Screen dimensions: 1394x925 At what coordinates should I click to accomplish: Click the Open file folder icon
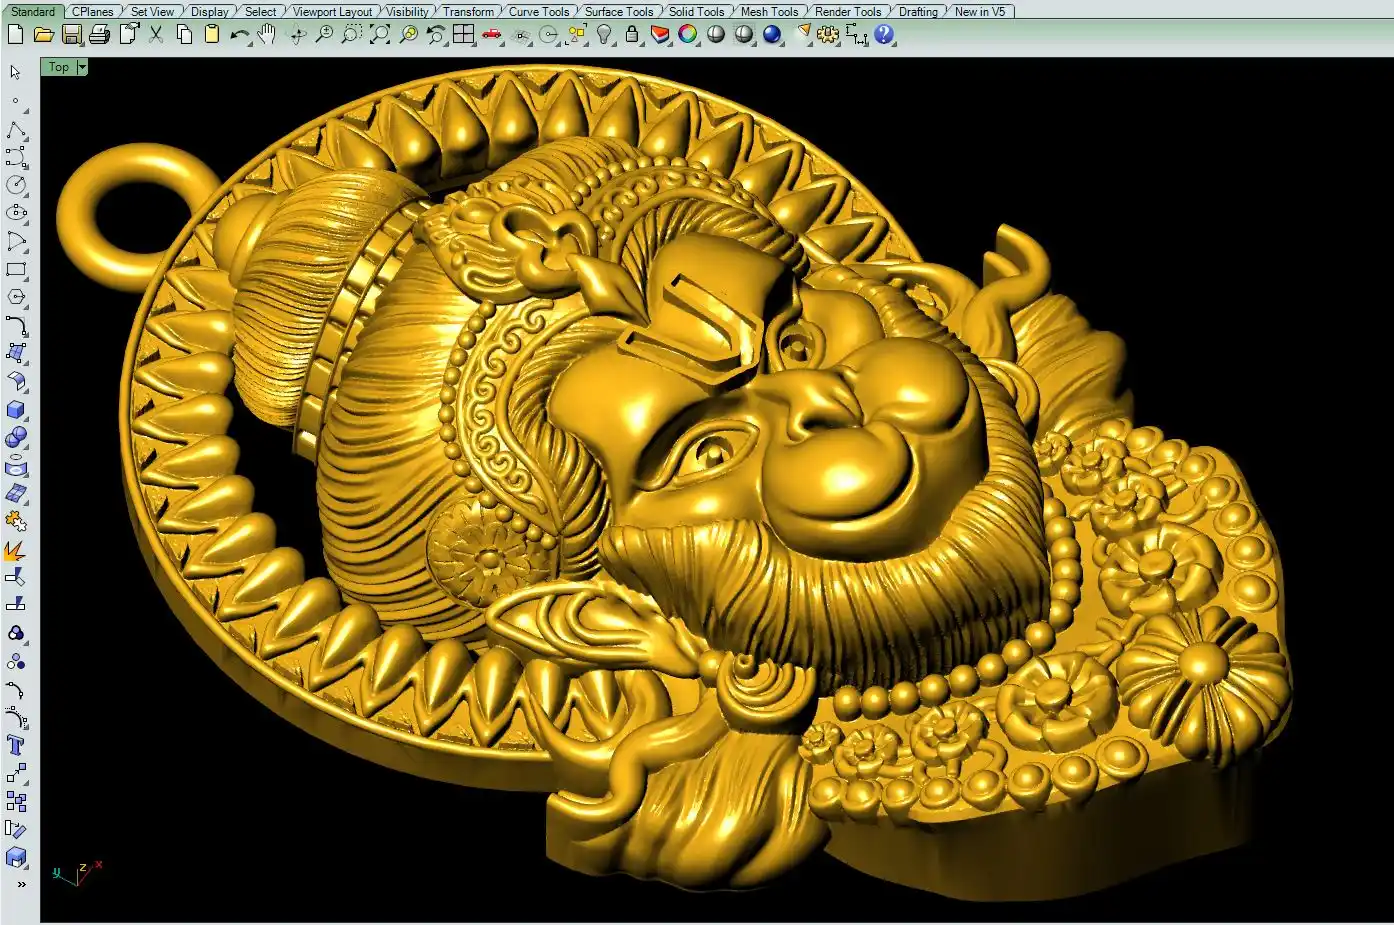tap(43, 35)
